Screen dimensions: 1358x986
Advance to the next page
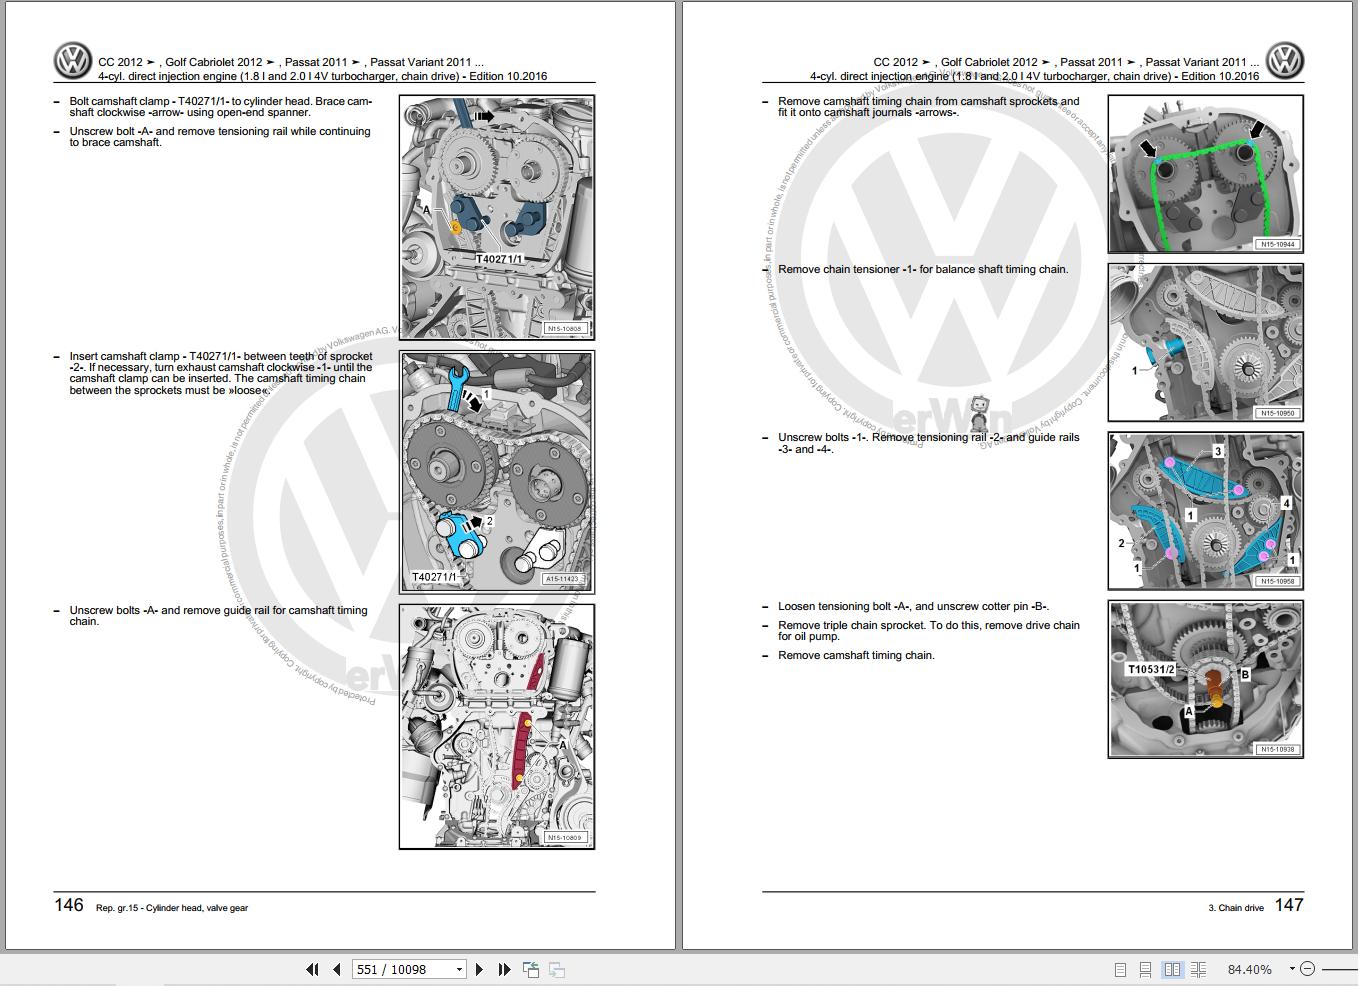point(480,969)
